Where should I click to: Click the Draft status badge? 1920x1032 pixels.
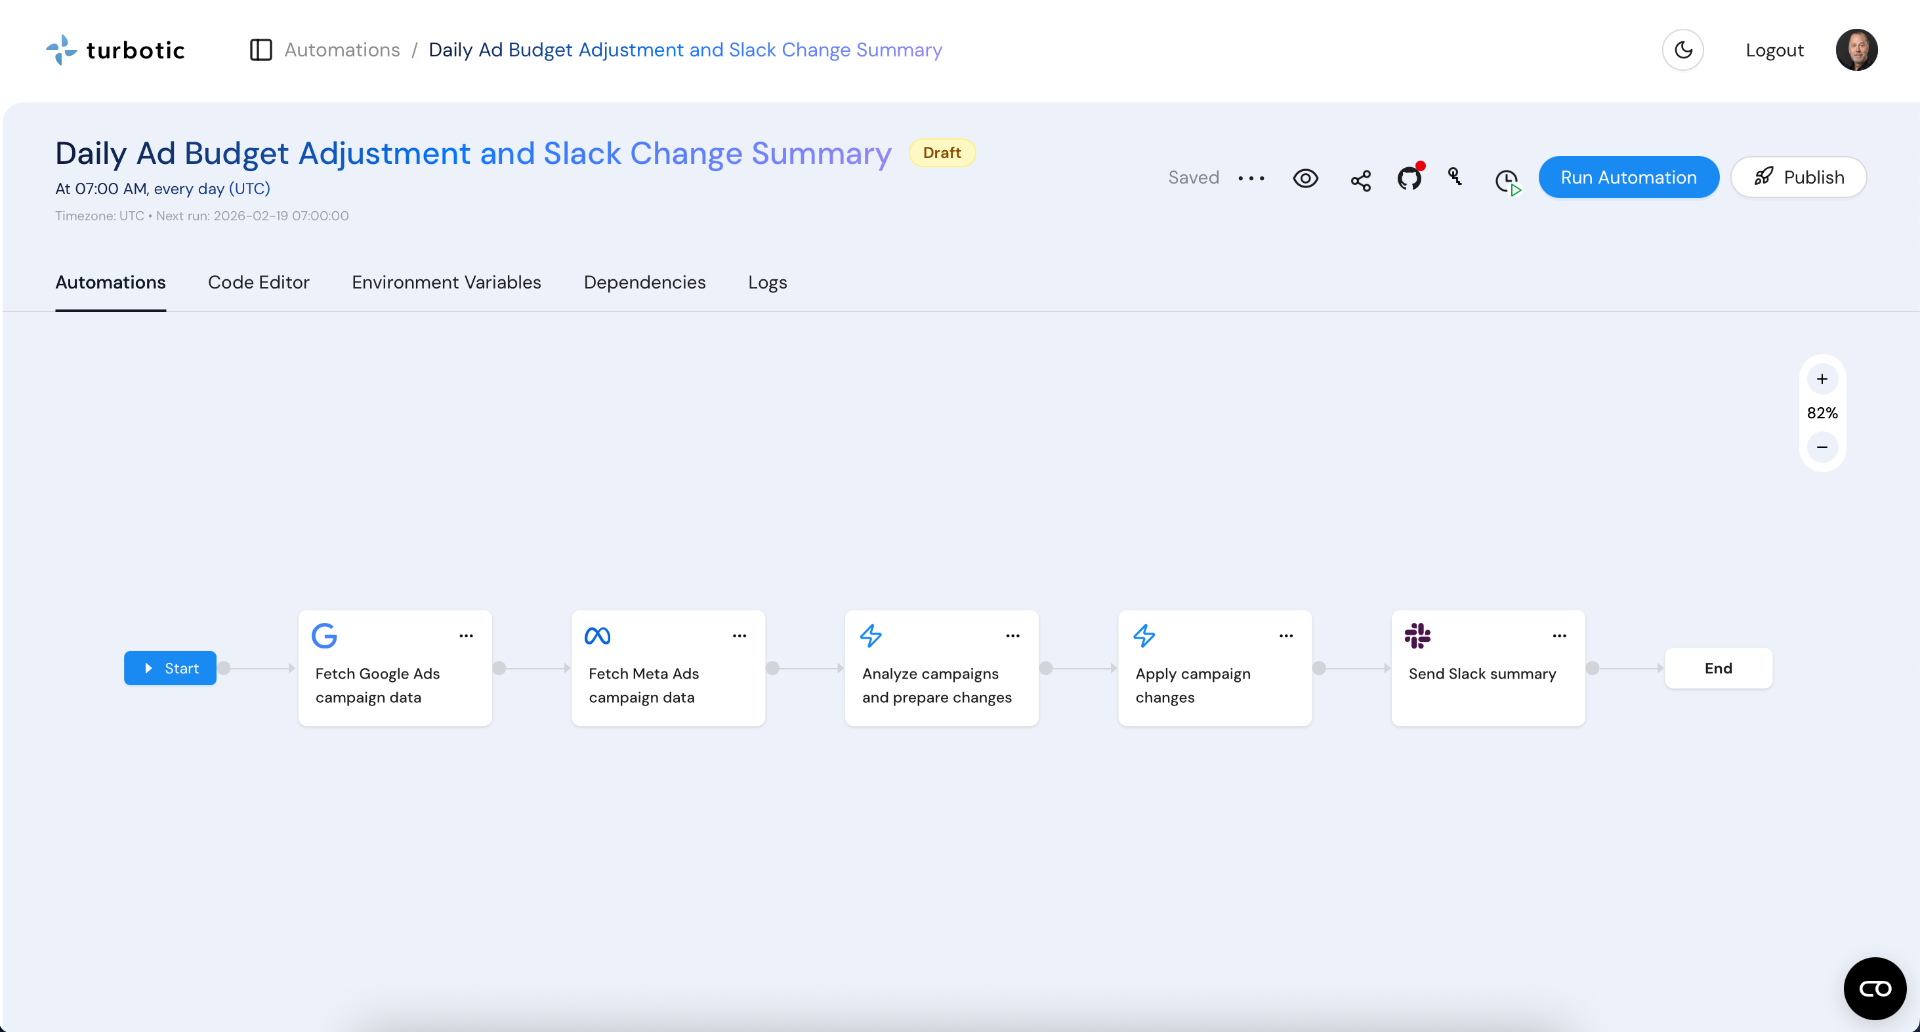tap(942, 153)
